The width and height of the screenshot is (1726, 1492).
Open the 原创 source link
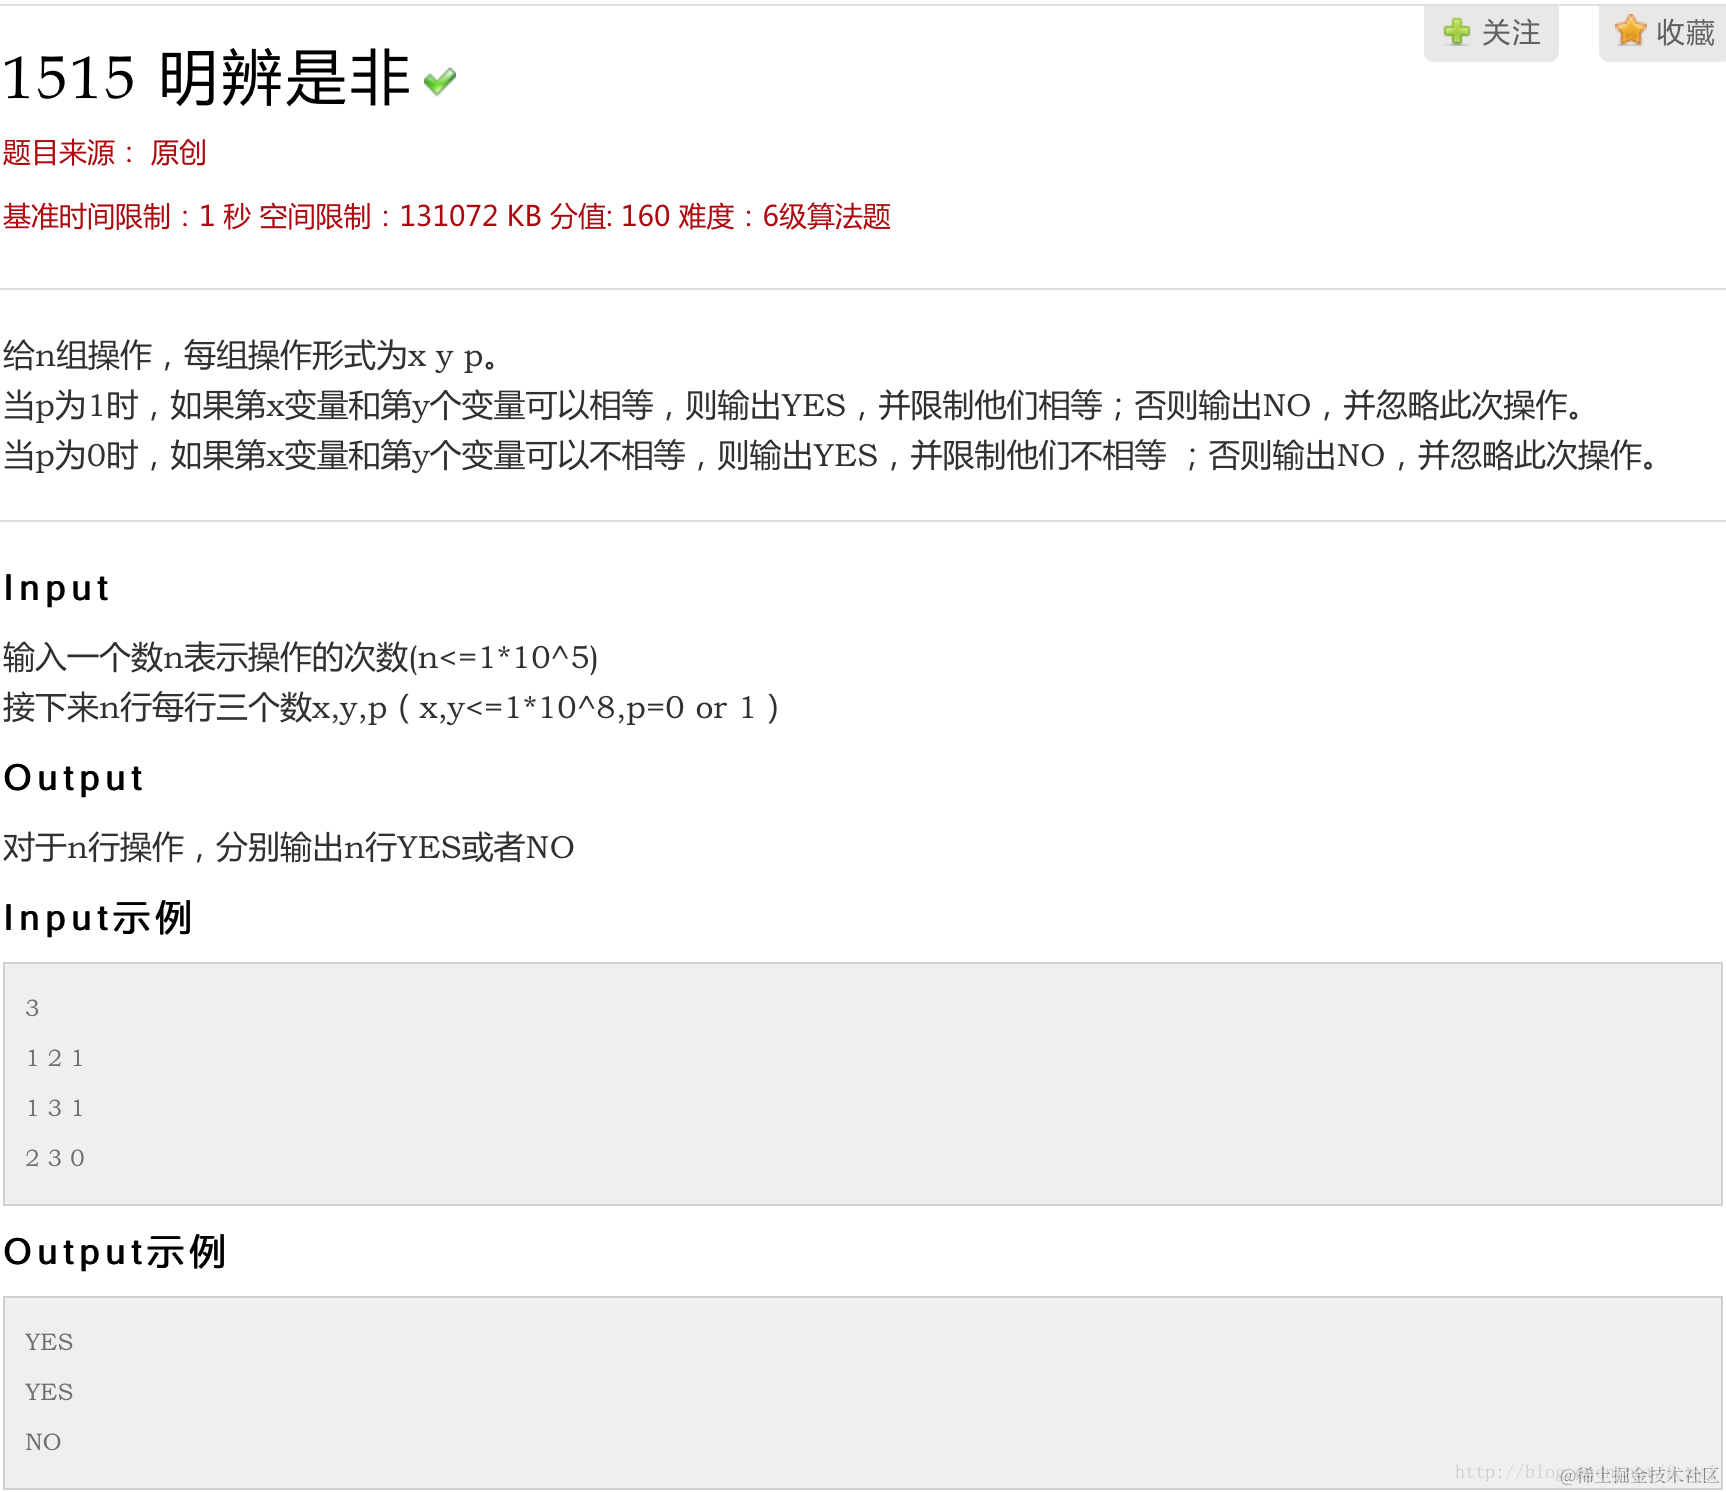[178, 153]
